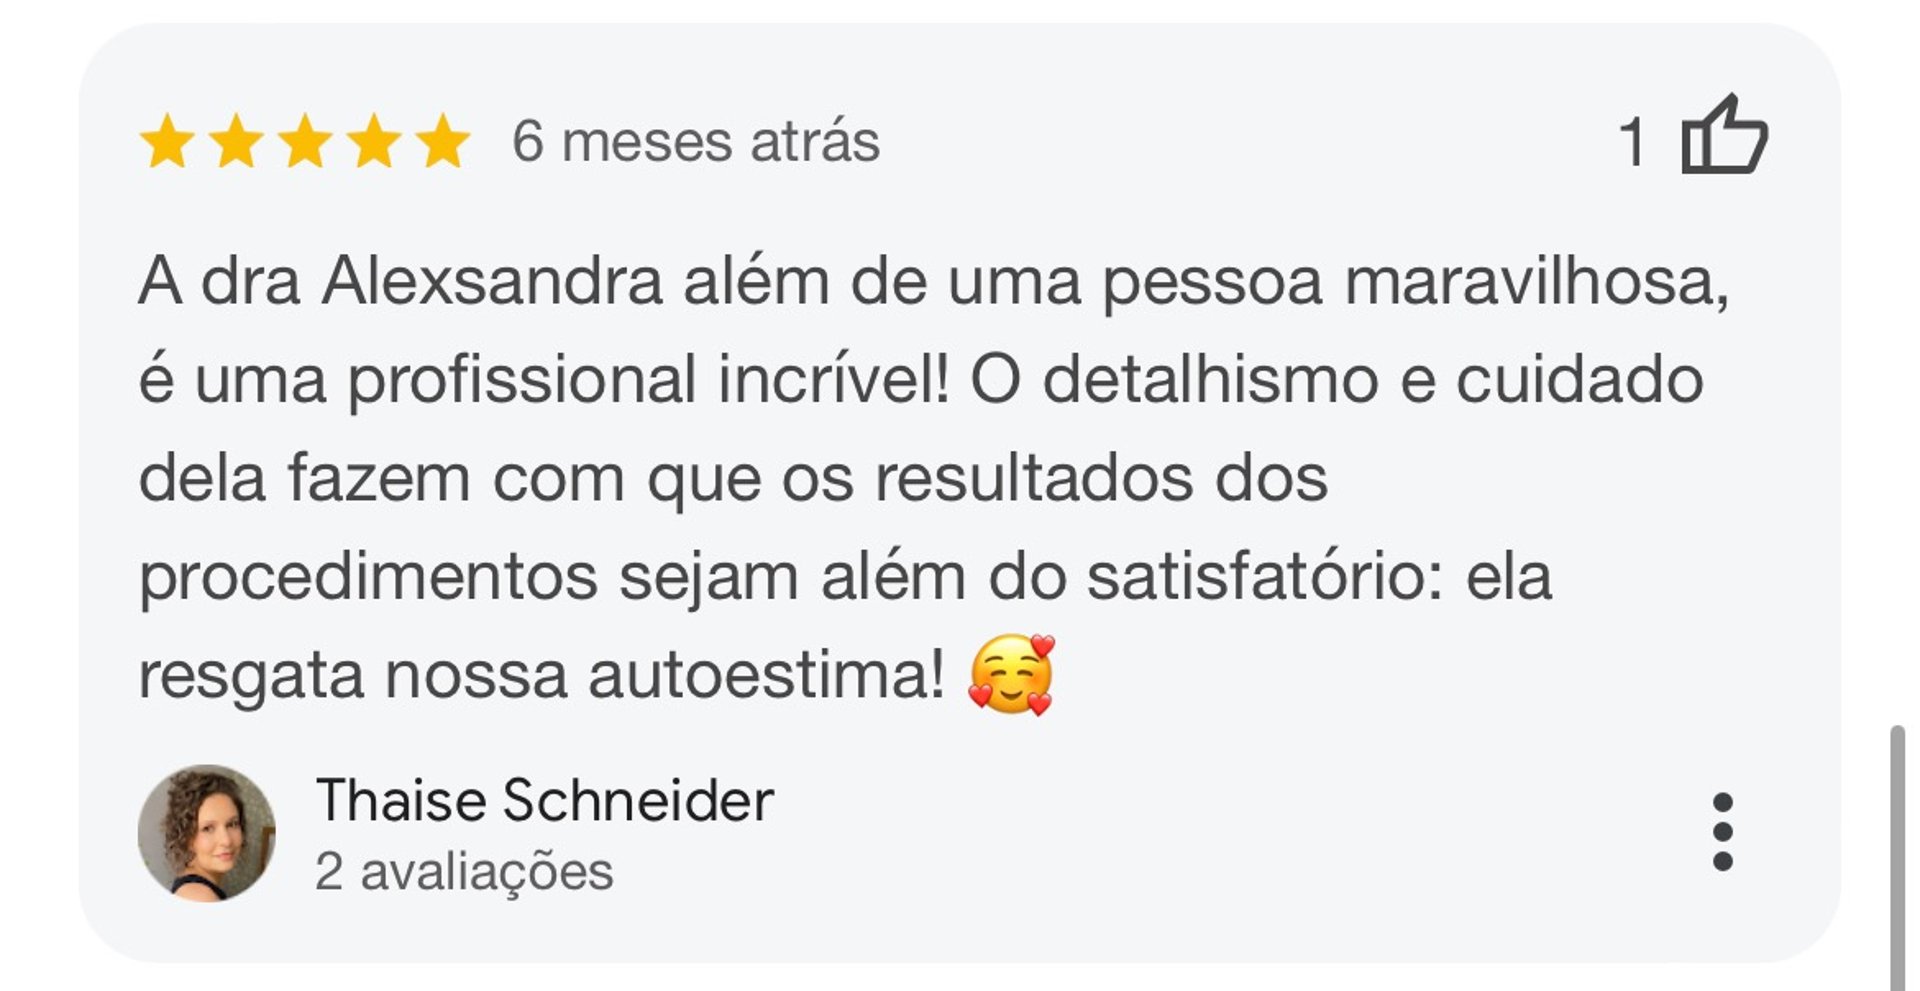Click the "6 meses atrás" timestamp

696,141
